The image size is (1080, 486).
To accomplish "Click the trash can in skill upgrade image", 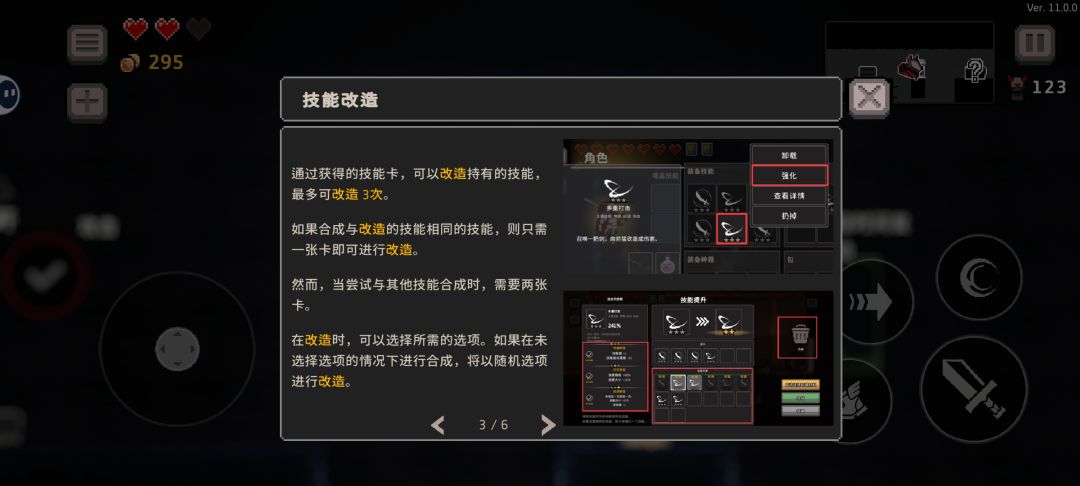I will pyautogui.click(x=798, y=337).
